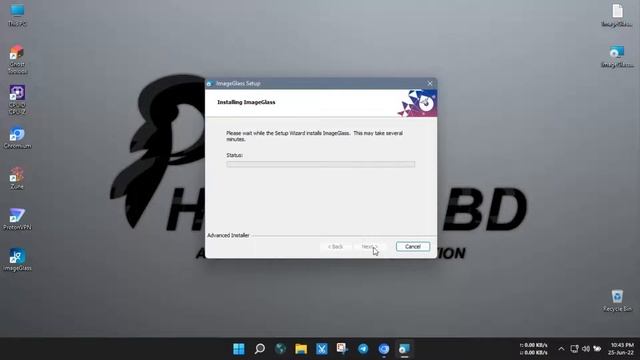Open the This PC desktop icon
Screen dimensions: 640x360
[x=17, y=16]
